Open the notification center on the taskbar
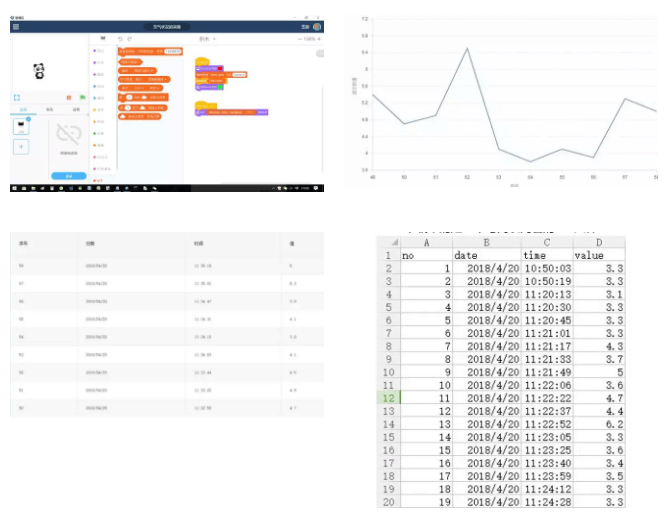669x517 pixels. [316, 188]
